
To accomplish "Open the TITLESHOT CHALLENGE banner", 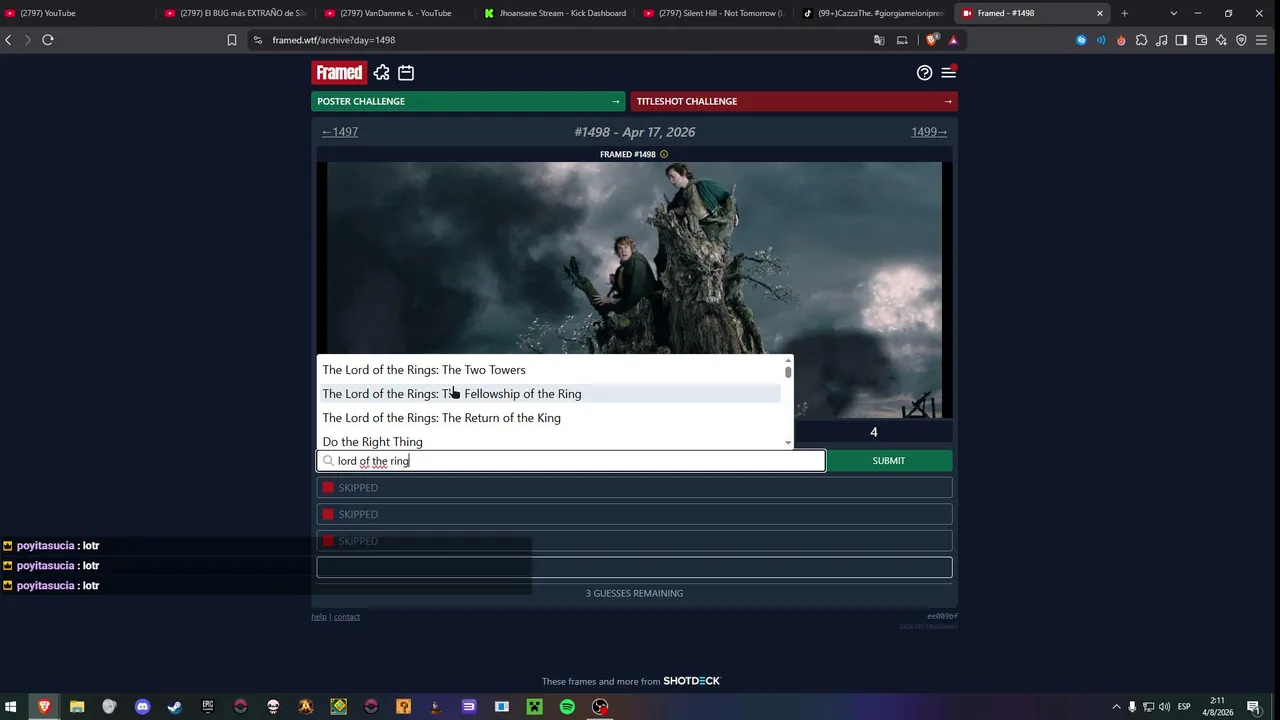I will [794, 101].
